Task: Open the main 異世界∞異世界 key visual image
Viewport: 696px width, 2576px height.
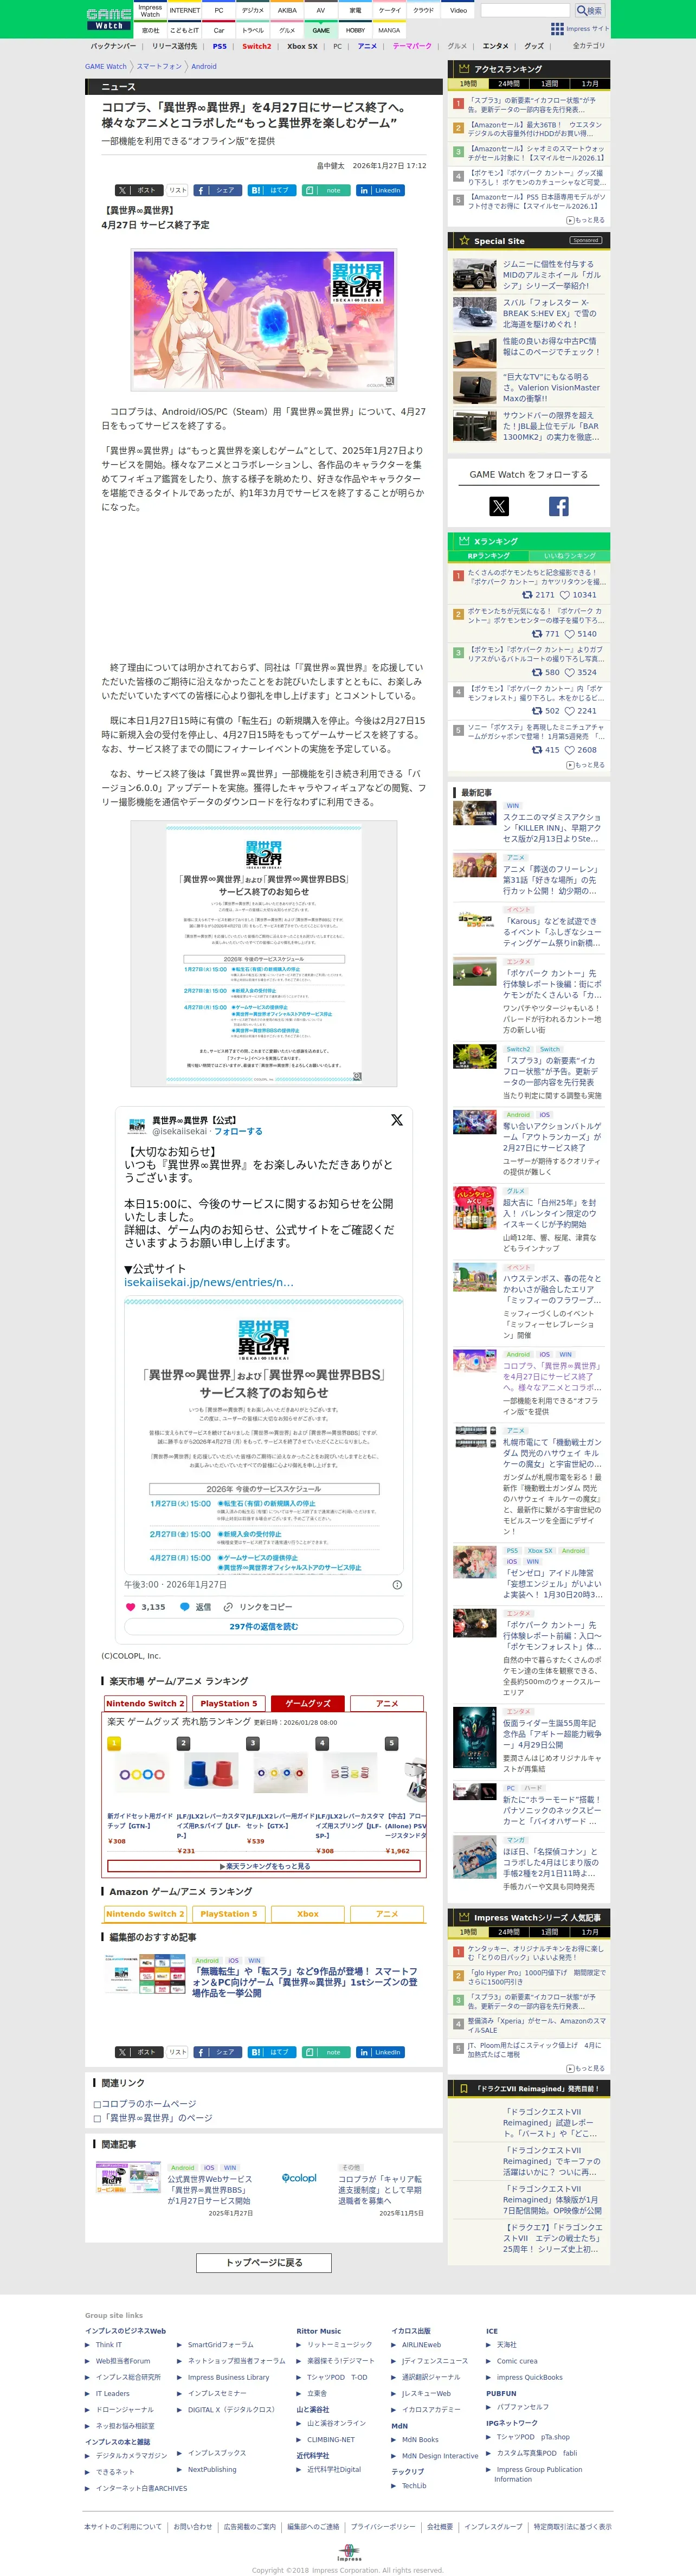Action: click(x=264, y=319)
